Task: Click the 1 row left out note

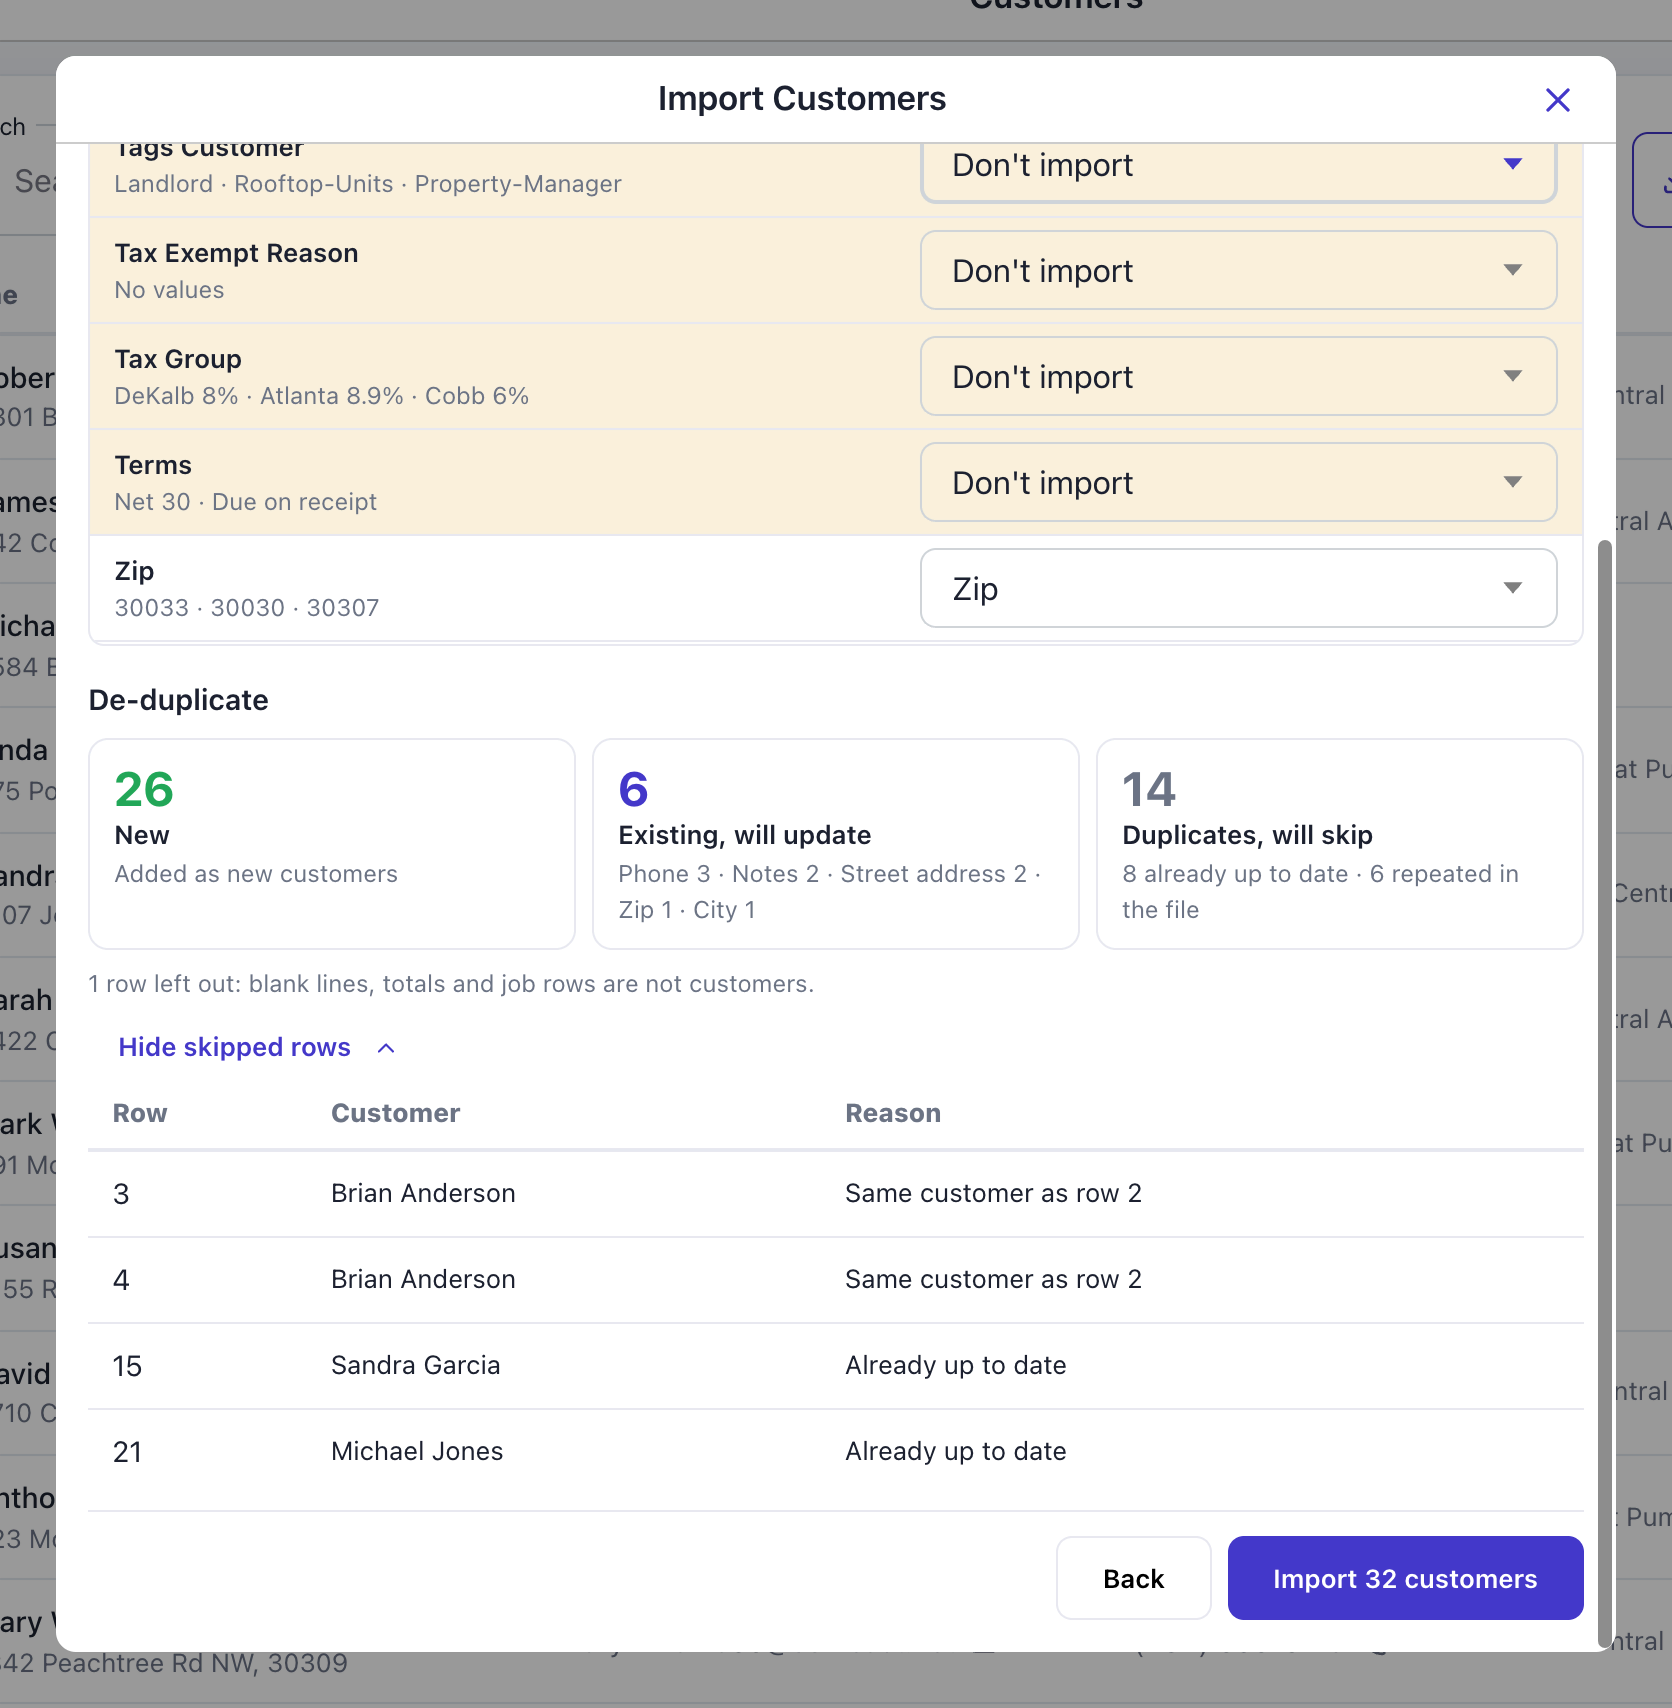Action: [x=451, y=984]
